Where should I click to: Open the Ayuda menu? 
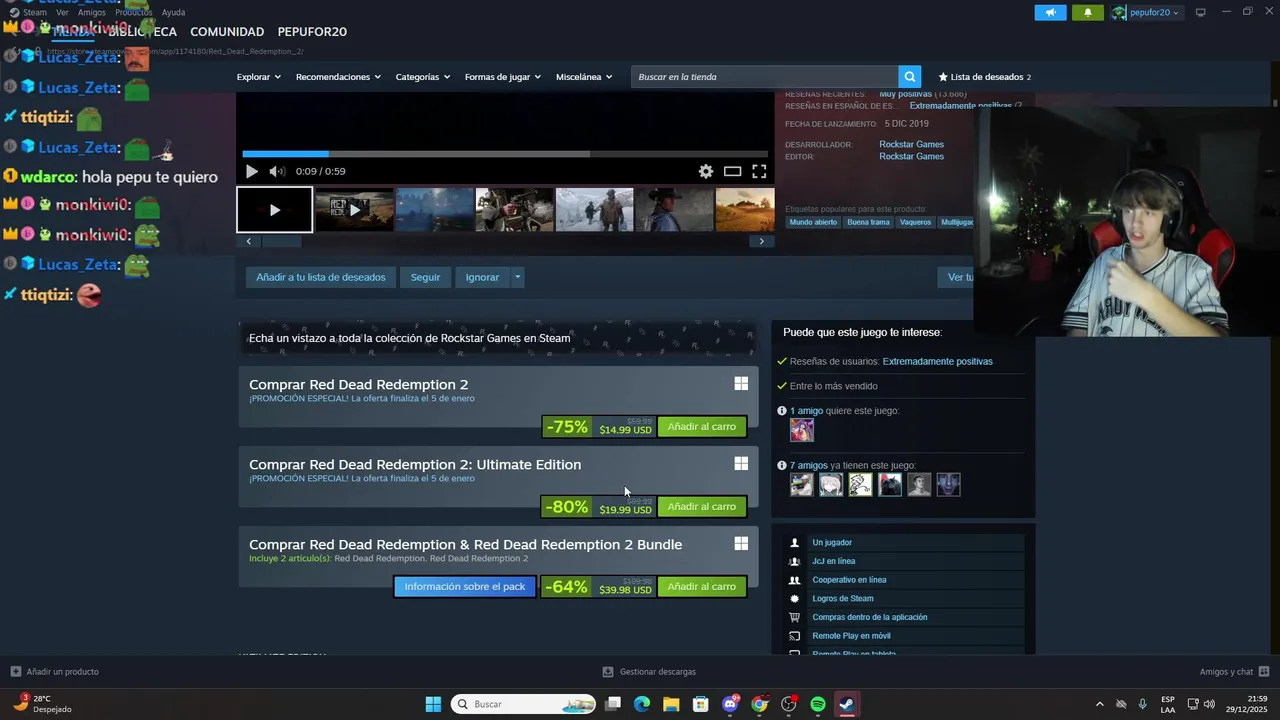point(173,12)
